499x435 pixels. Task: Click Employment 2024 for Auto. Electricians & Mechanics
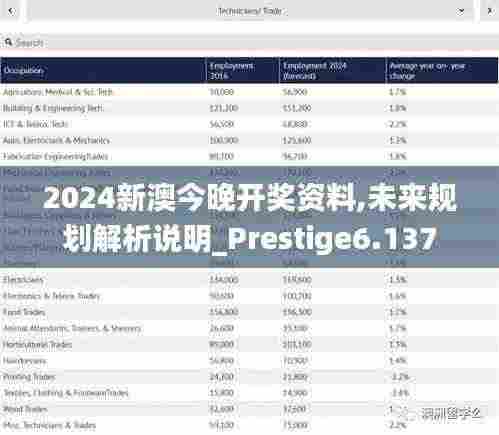click(x=297, y=140)
